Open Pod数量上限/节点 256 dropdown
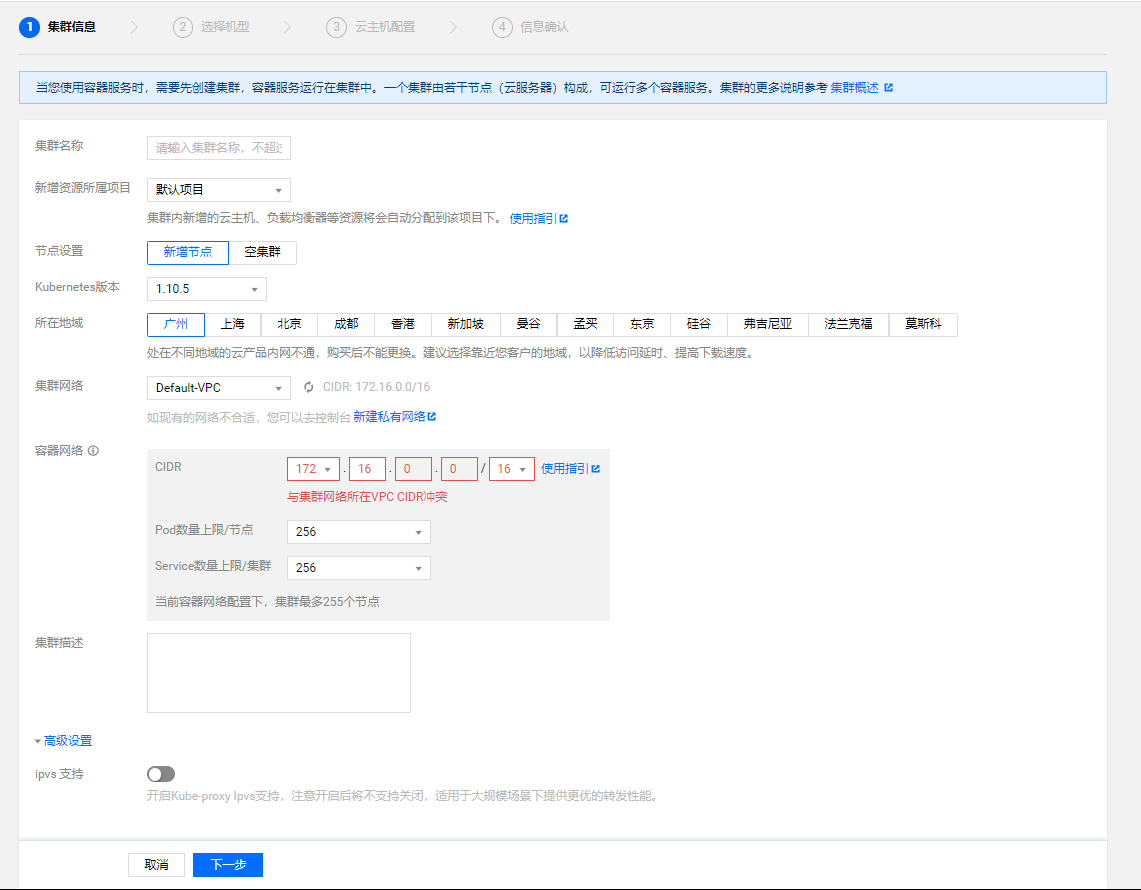The height and width of the screenshot is (890, 1141). 359,532
